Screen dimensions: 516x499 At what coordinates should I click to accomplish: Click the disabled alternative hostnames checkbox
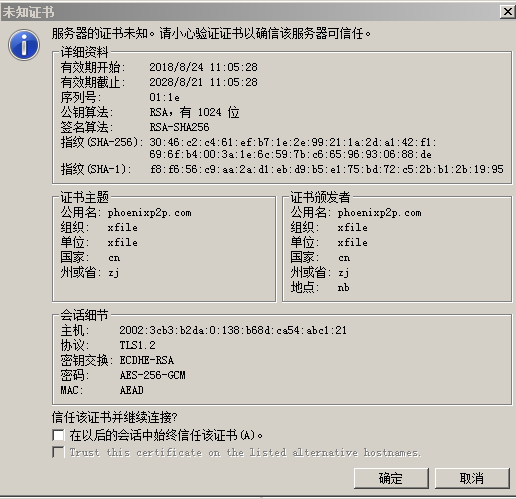58,452
